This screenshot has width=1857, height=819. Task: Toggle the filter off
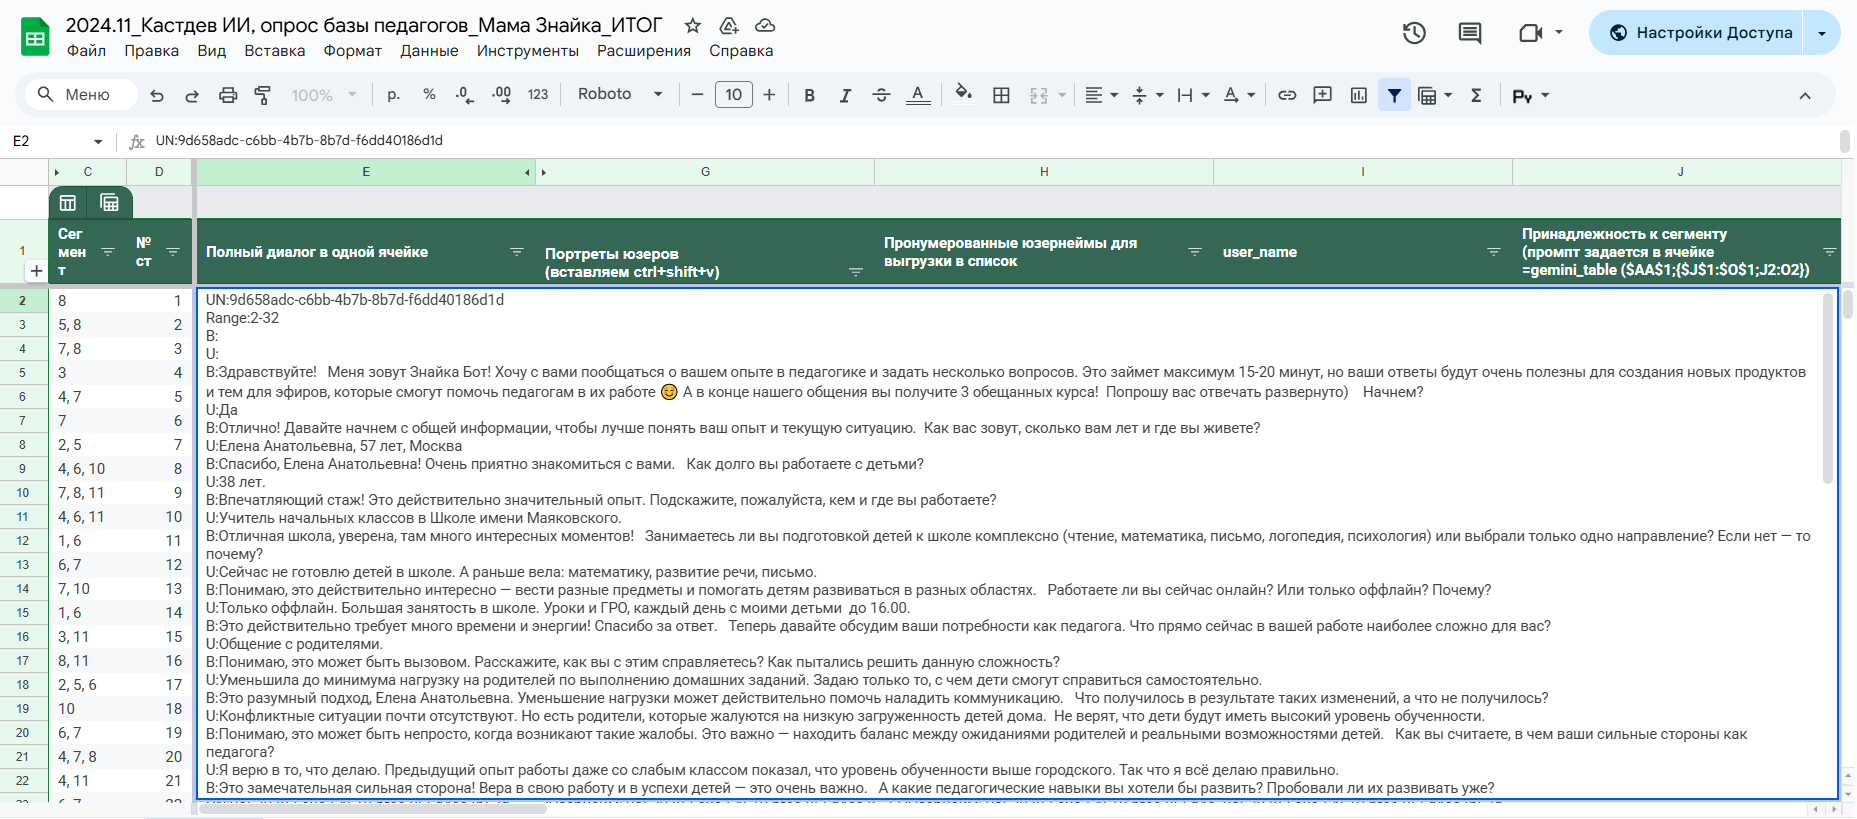1394,95
